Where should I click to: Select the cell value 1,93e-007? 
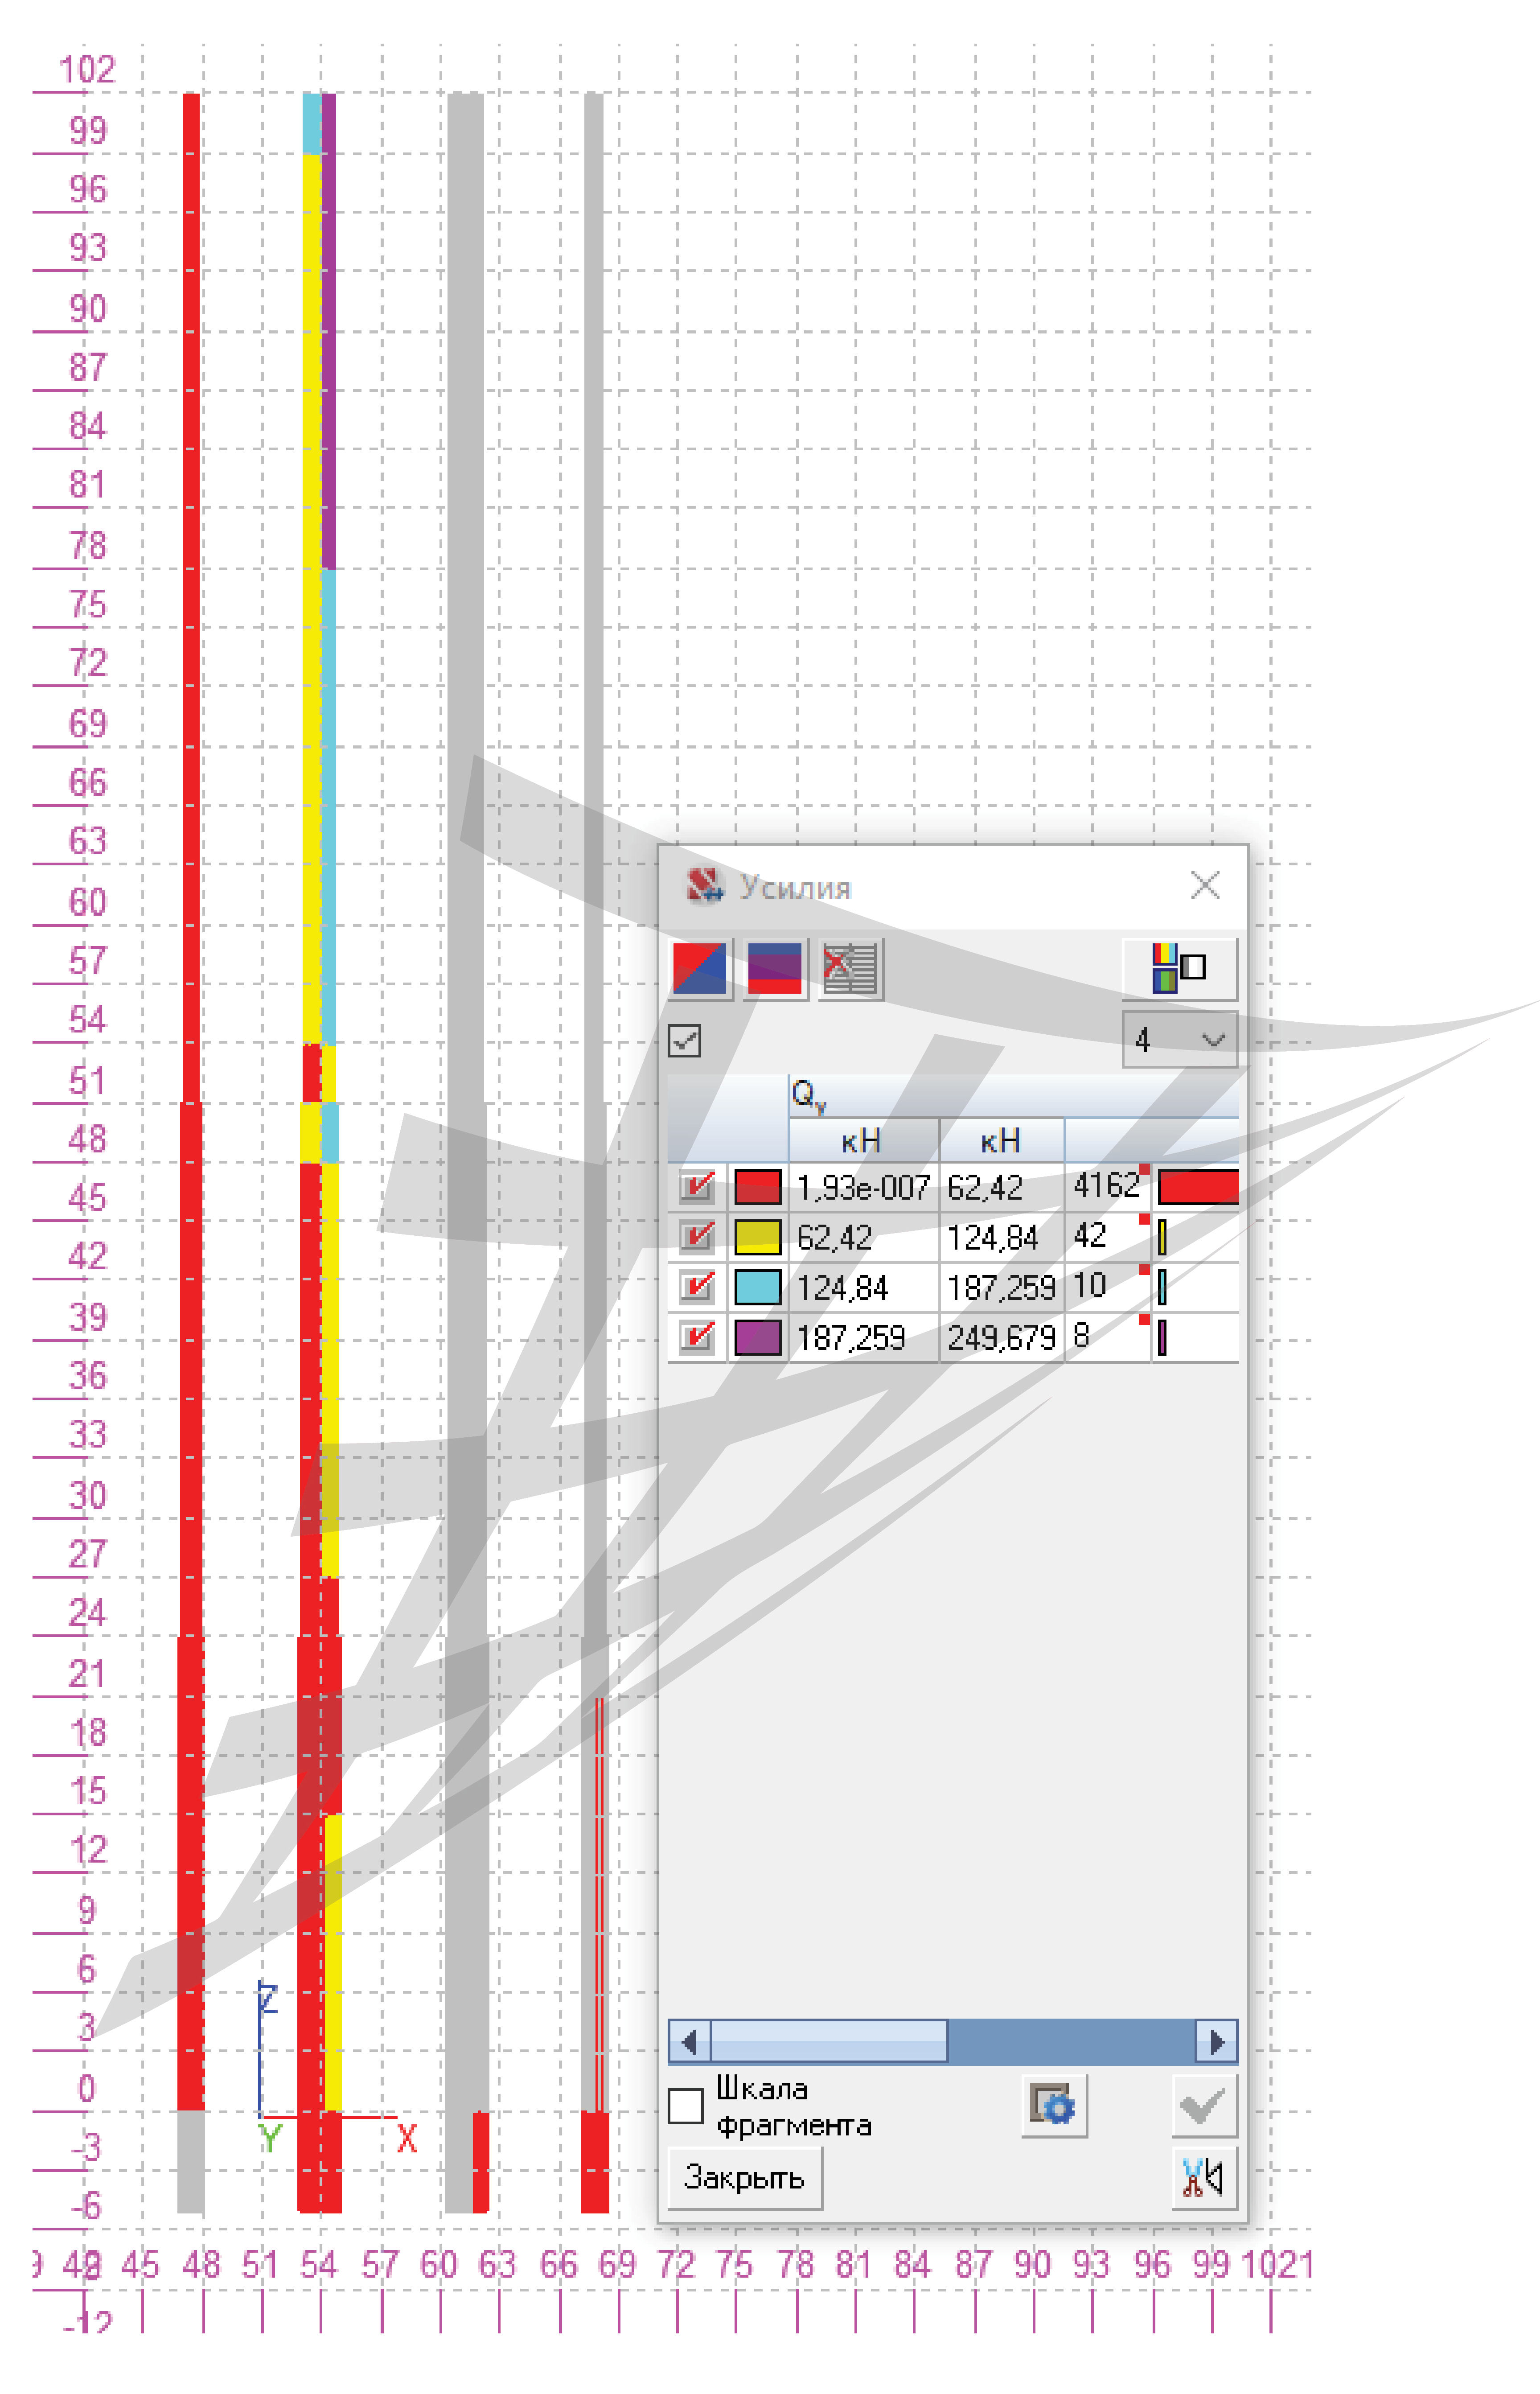[864, 1187]
